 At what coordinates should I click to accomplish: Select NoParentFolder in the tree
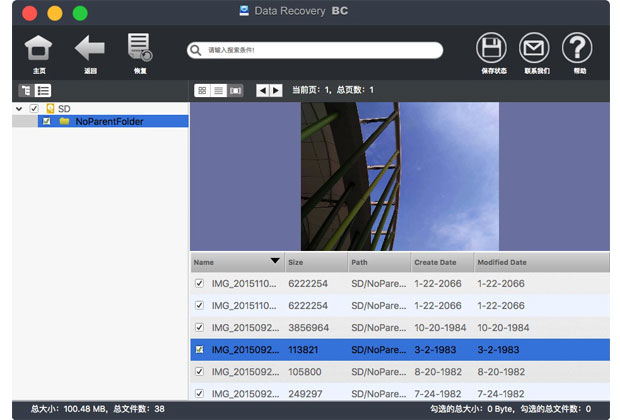pyautogui.click(x=109, y=121)
